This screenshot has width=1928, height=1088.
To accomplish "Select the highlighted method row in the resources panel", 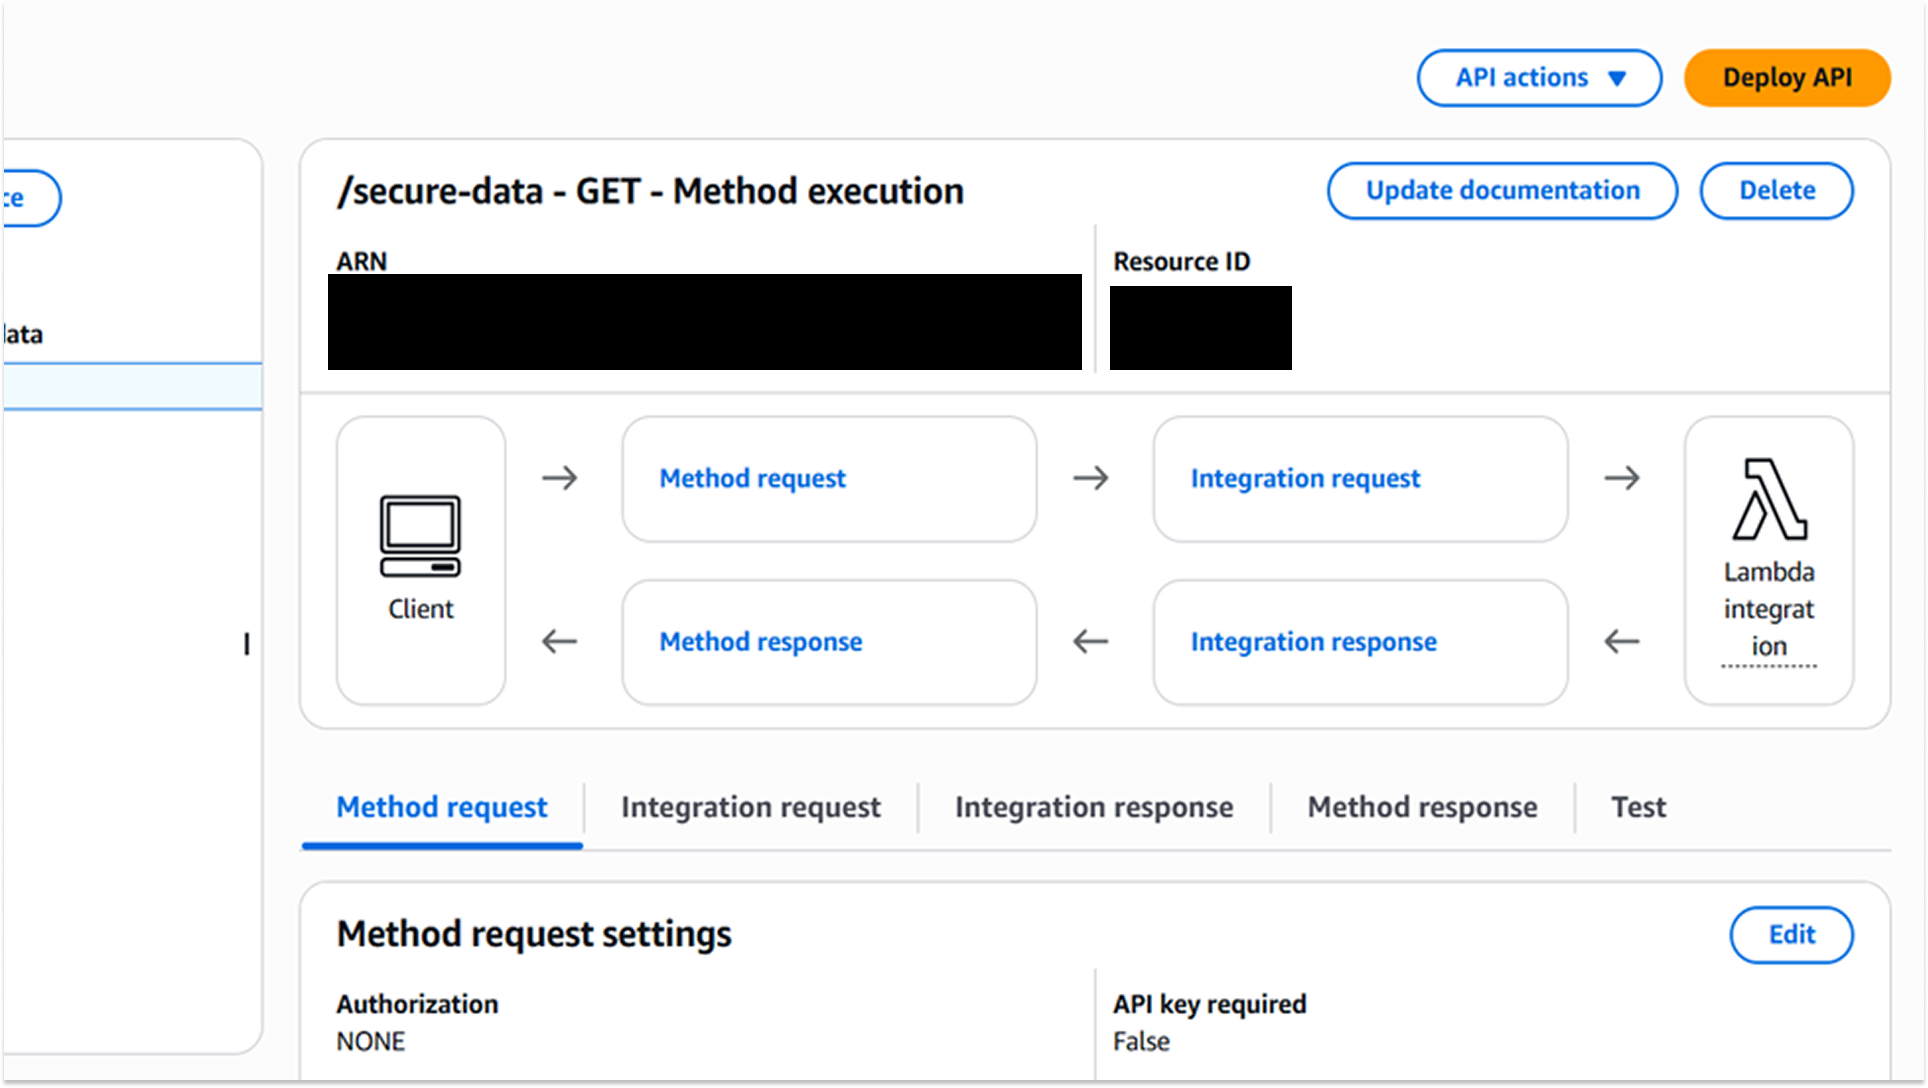I will (130, 387).
